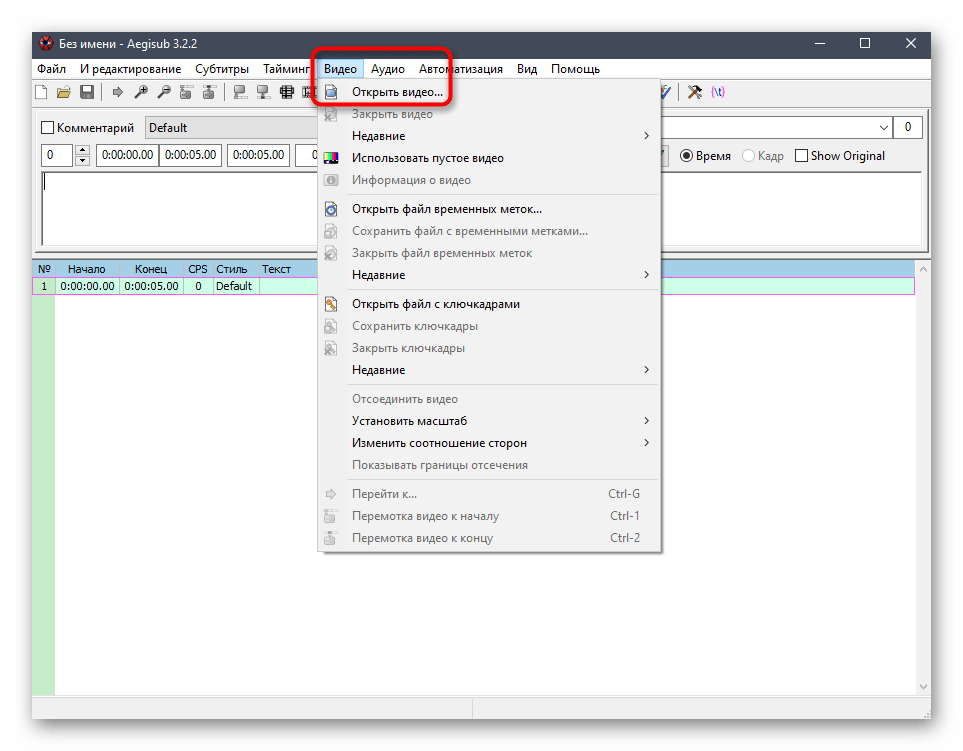Click the margin field showing 0

tap(908, 128)
